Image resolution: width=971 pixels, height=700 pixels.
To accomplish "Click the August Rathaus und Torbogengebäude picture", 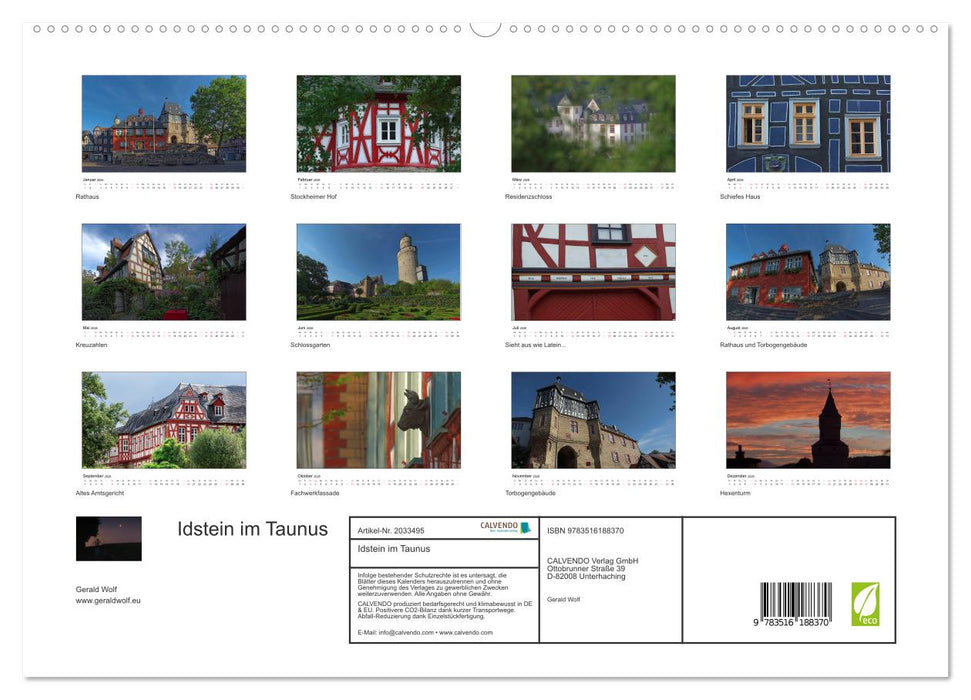I will tap(807, 271).
